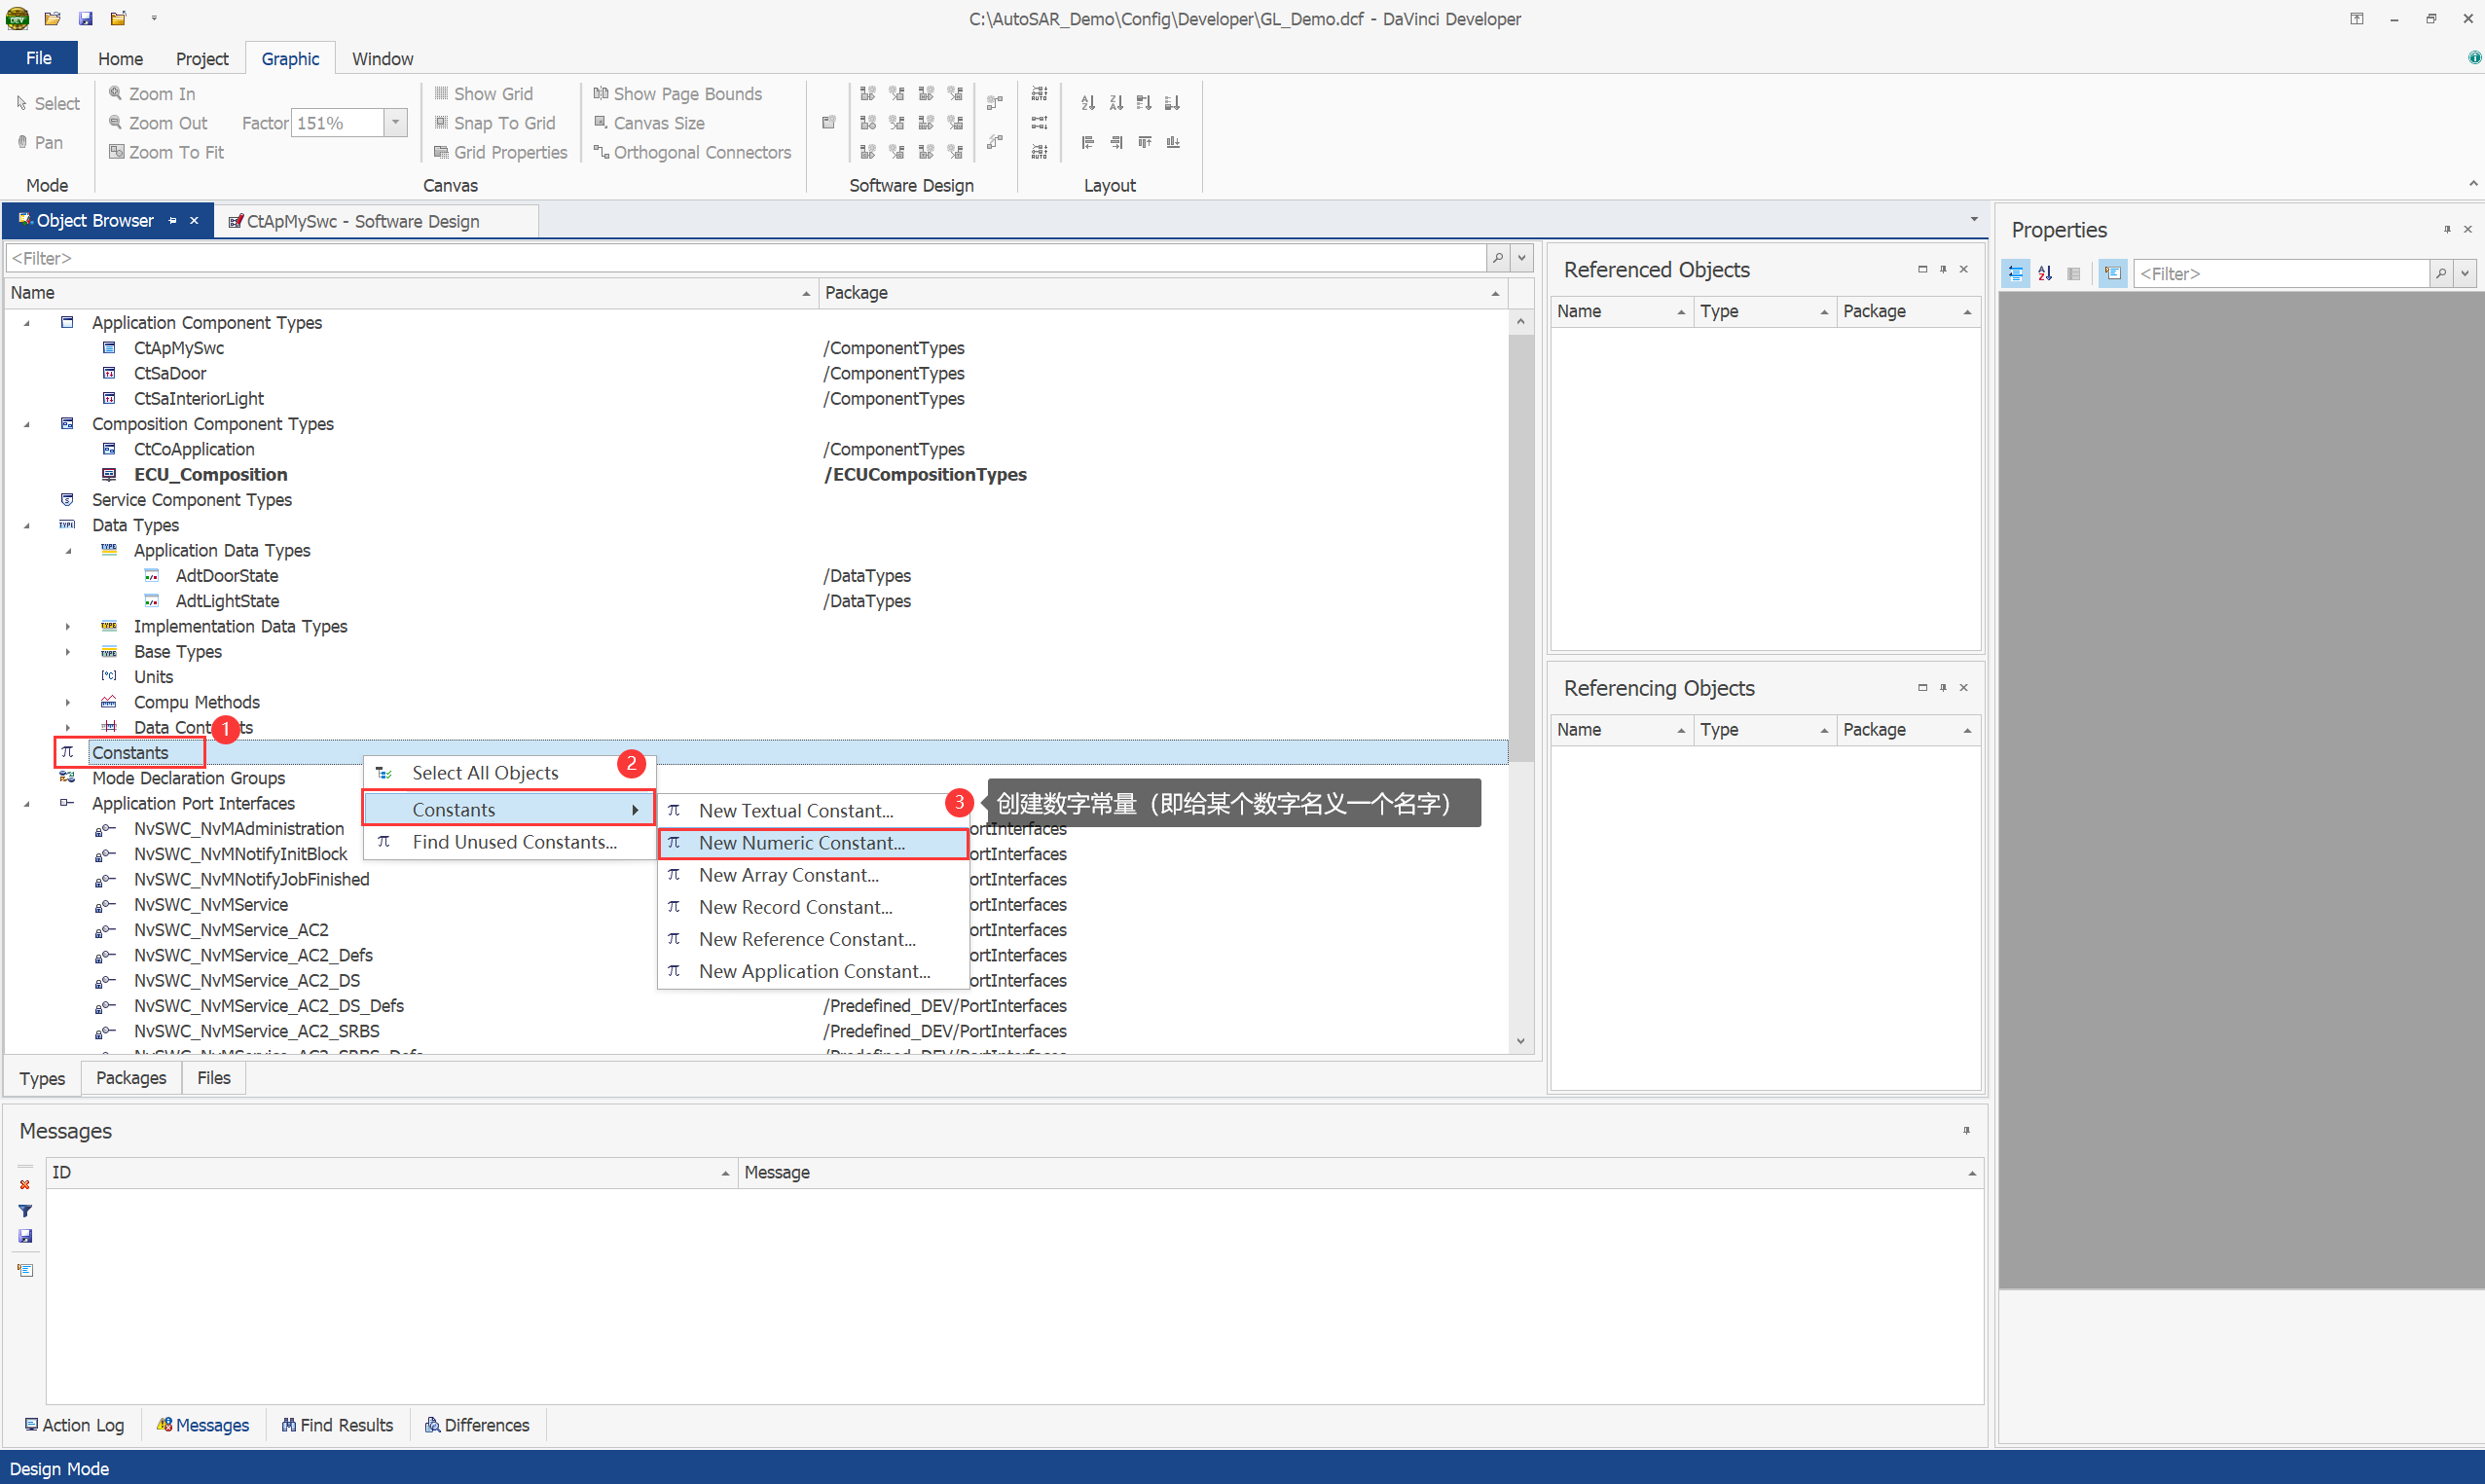Open the zoom Factor dropdown
The image size is (2485, 1484).
(x=396, y=123)
